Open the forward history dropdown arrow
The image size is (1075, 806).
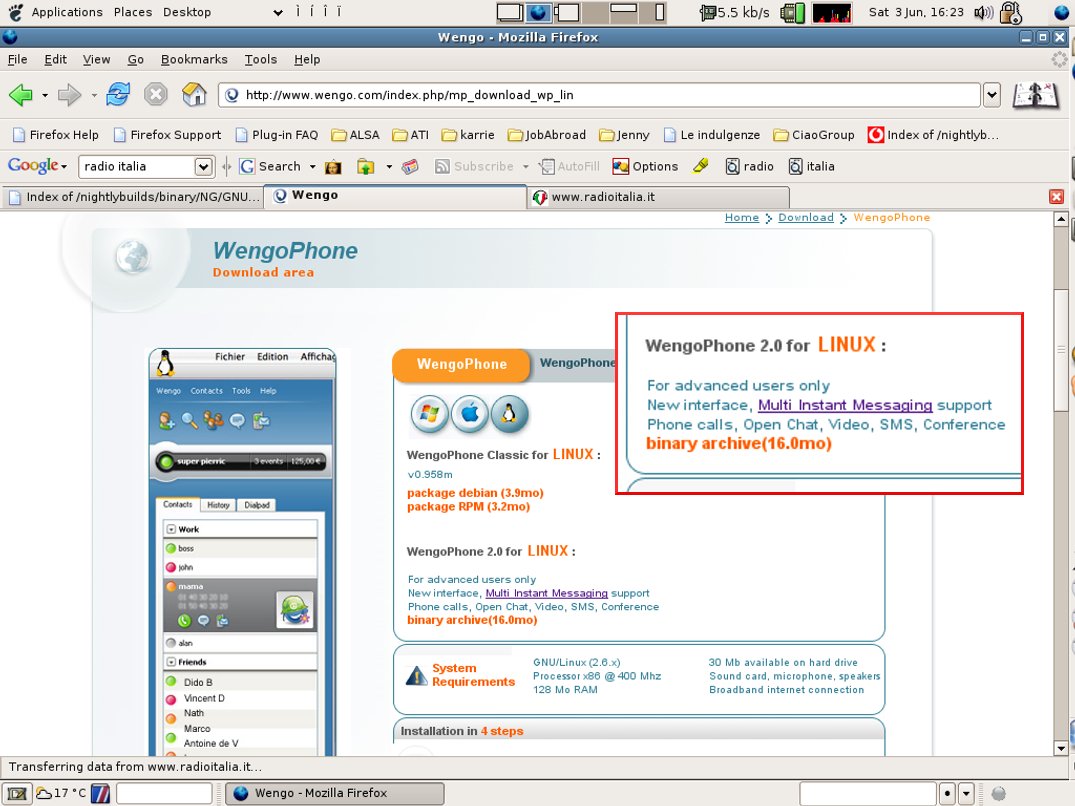[x=93, y=95]
